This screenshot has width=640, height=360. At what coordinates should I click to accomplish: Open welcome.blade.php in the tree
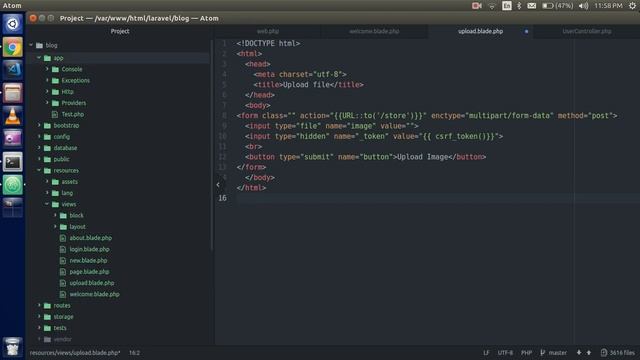pyautogui.click(x=94, y=294)
